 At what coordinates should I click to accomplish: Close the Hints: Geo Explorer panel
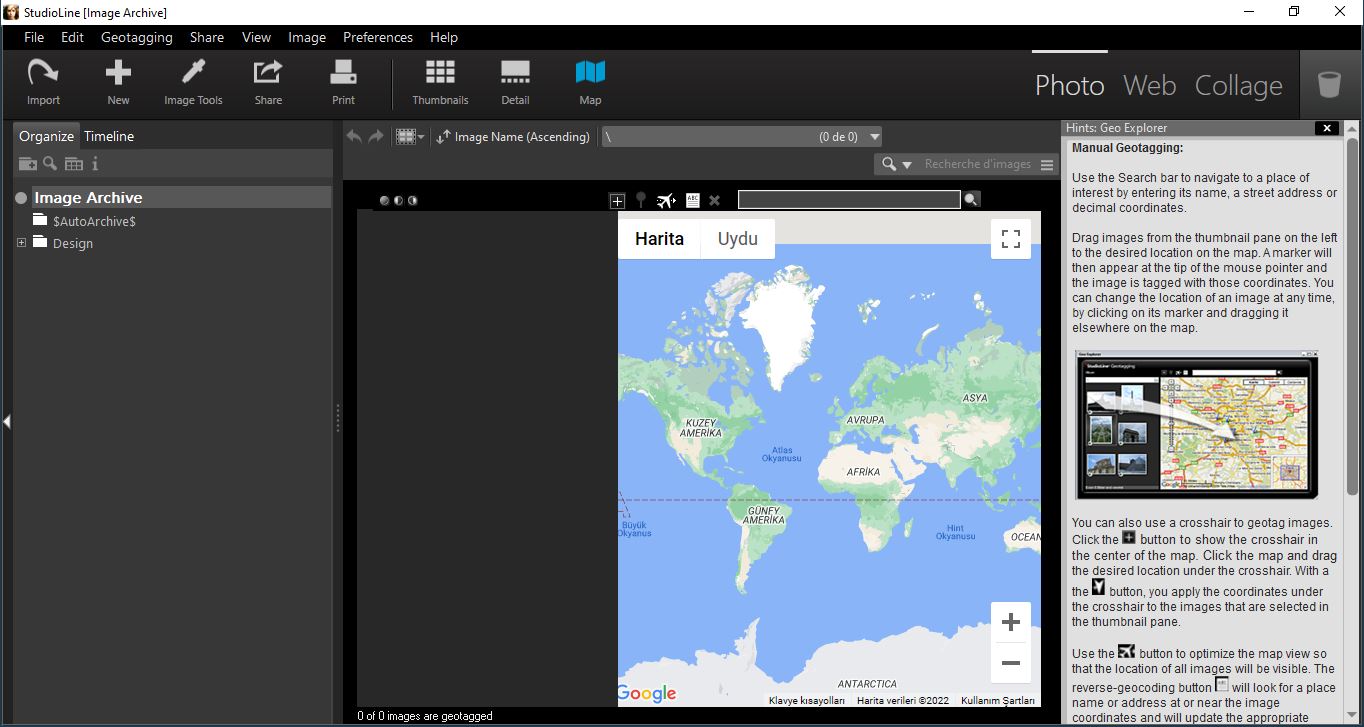click(x=1327, y=128)
